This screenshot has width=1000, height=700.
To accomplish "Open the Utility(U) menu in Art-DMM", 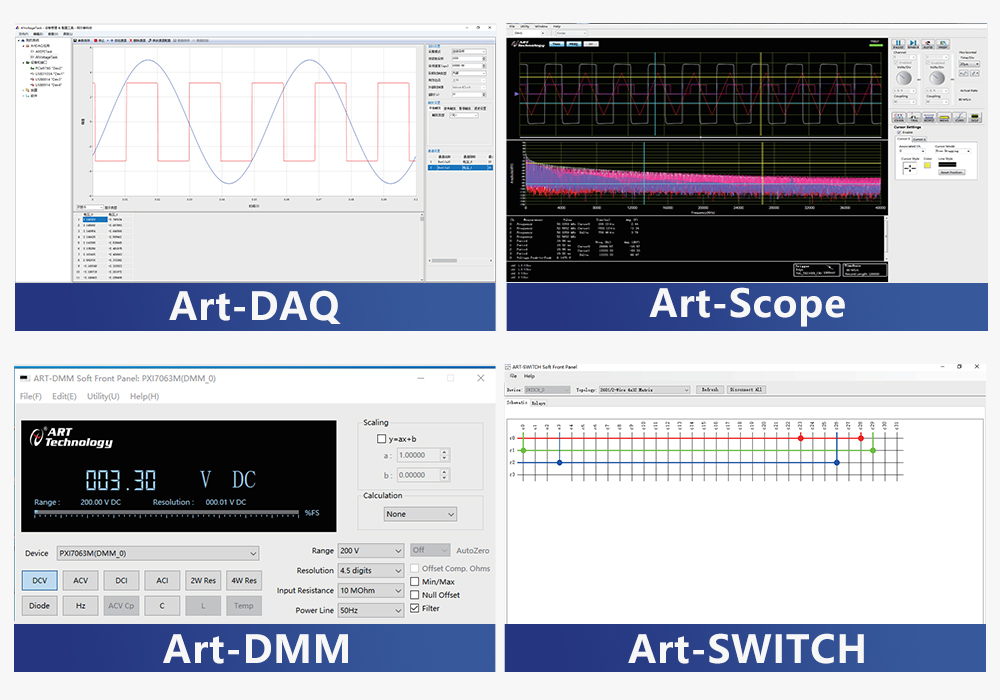I will (x=102, y=397).
